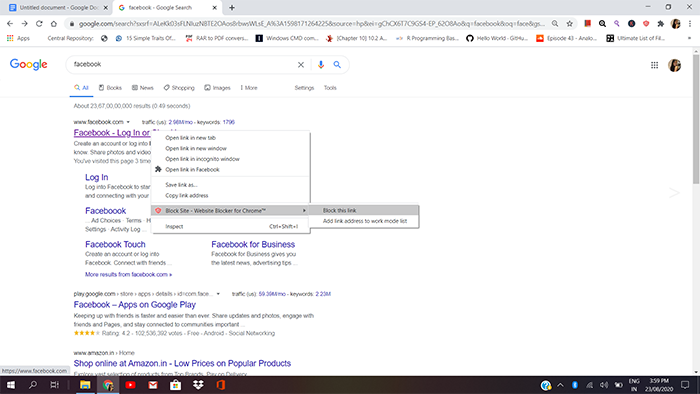Viewport: 700px width, 394px height.
Task: Open the More search filters dropdown
Action: click(249, 88)
